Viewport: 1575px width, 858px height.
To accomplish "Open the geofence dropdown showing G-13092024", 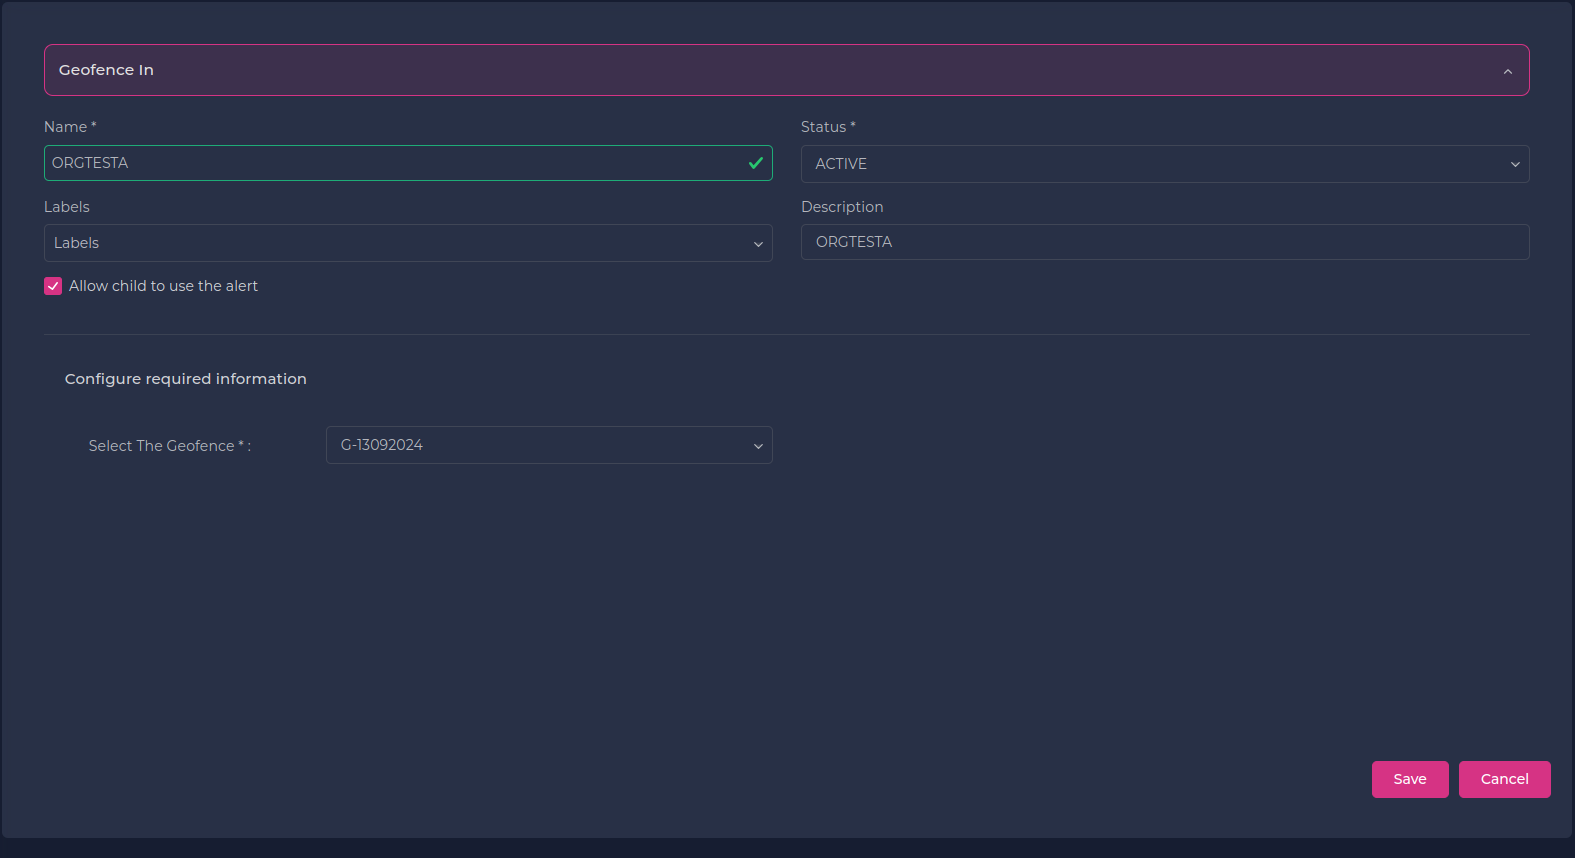I will pos(540,445).
